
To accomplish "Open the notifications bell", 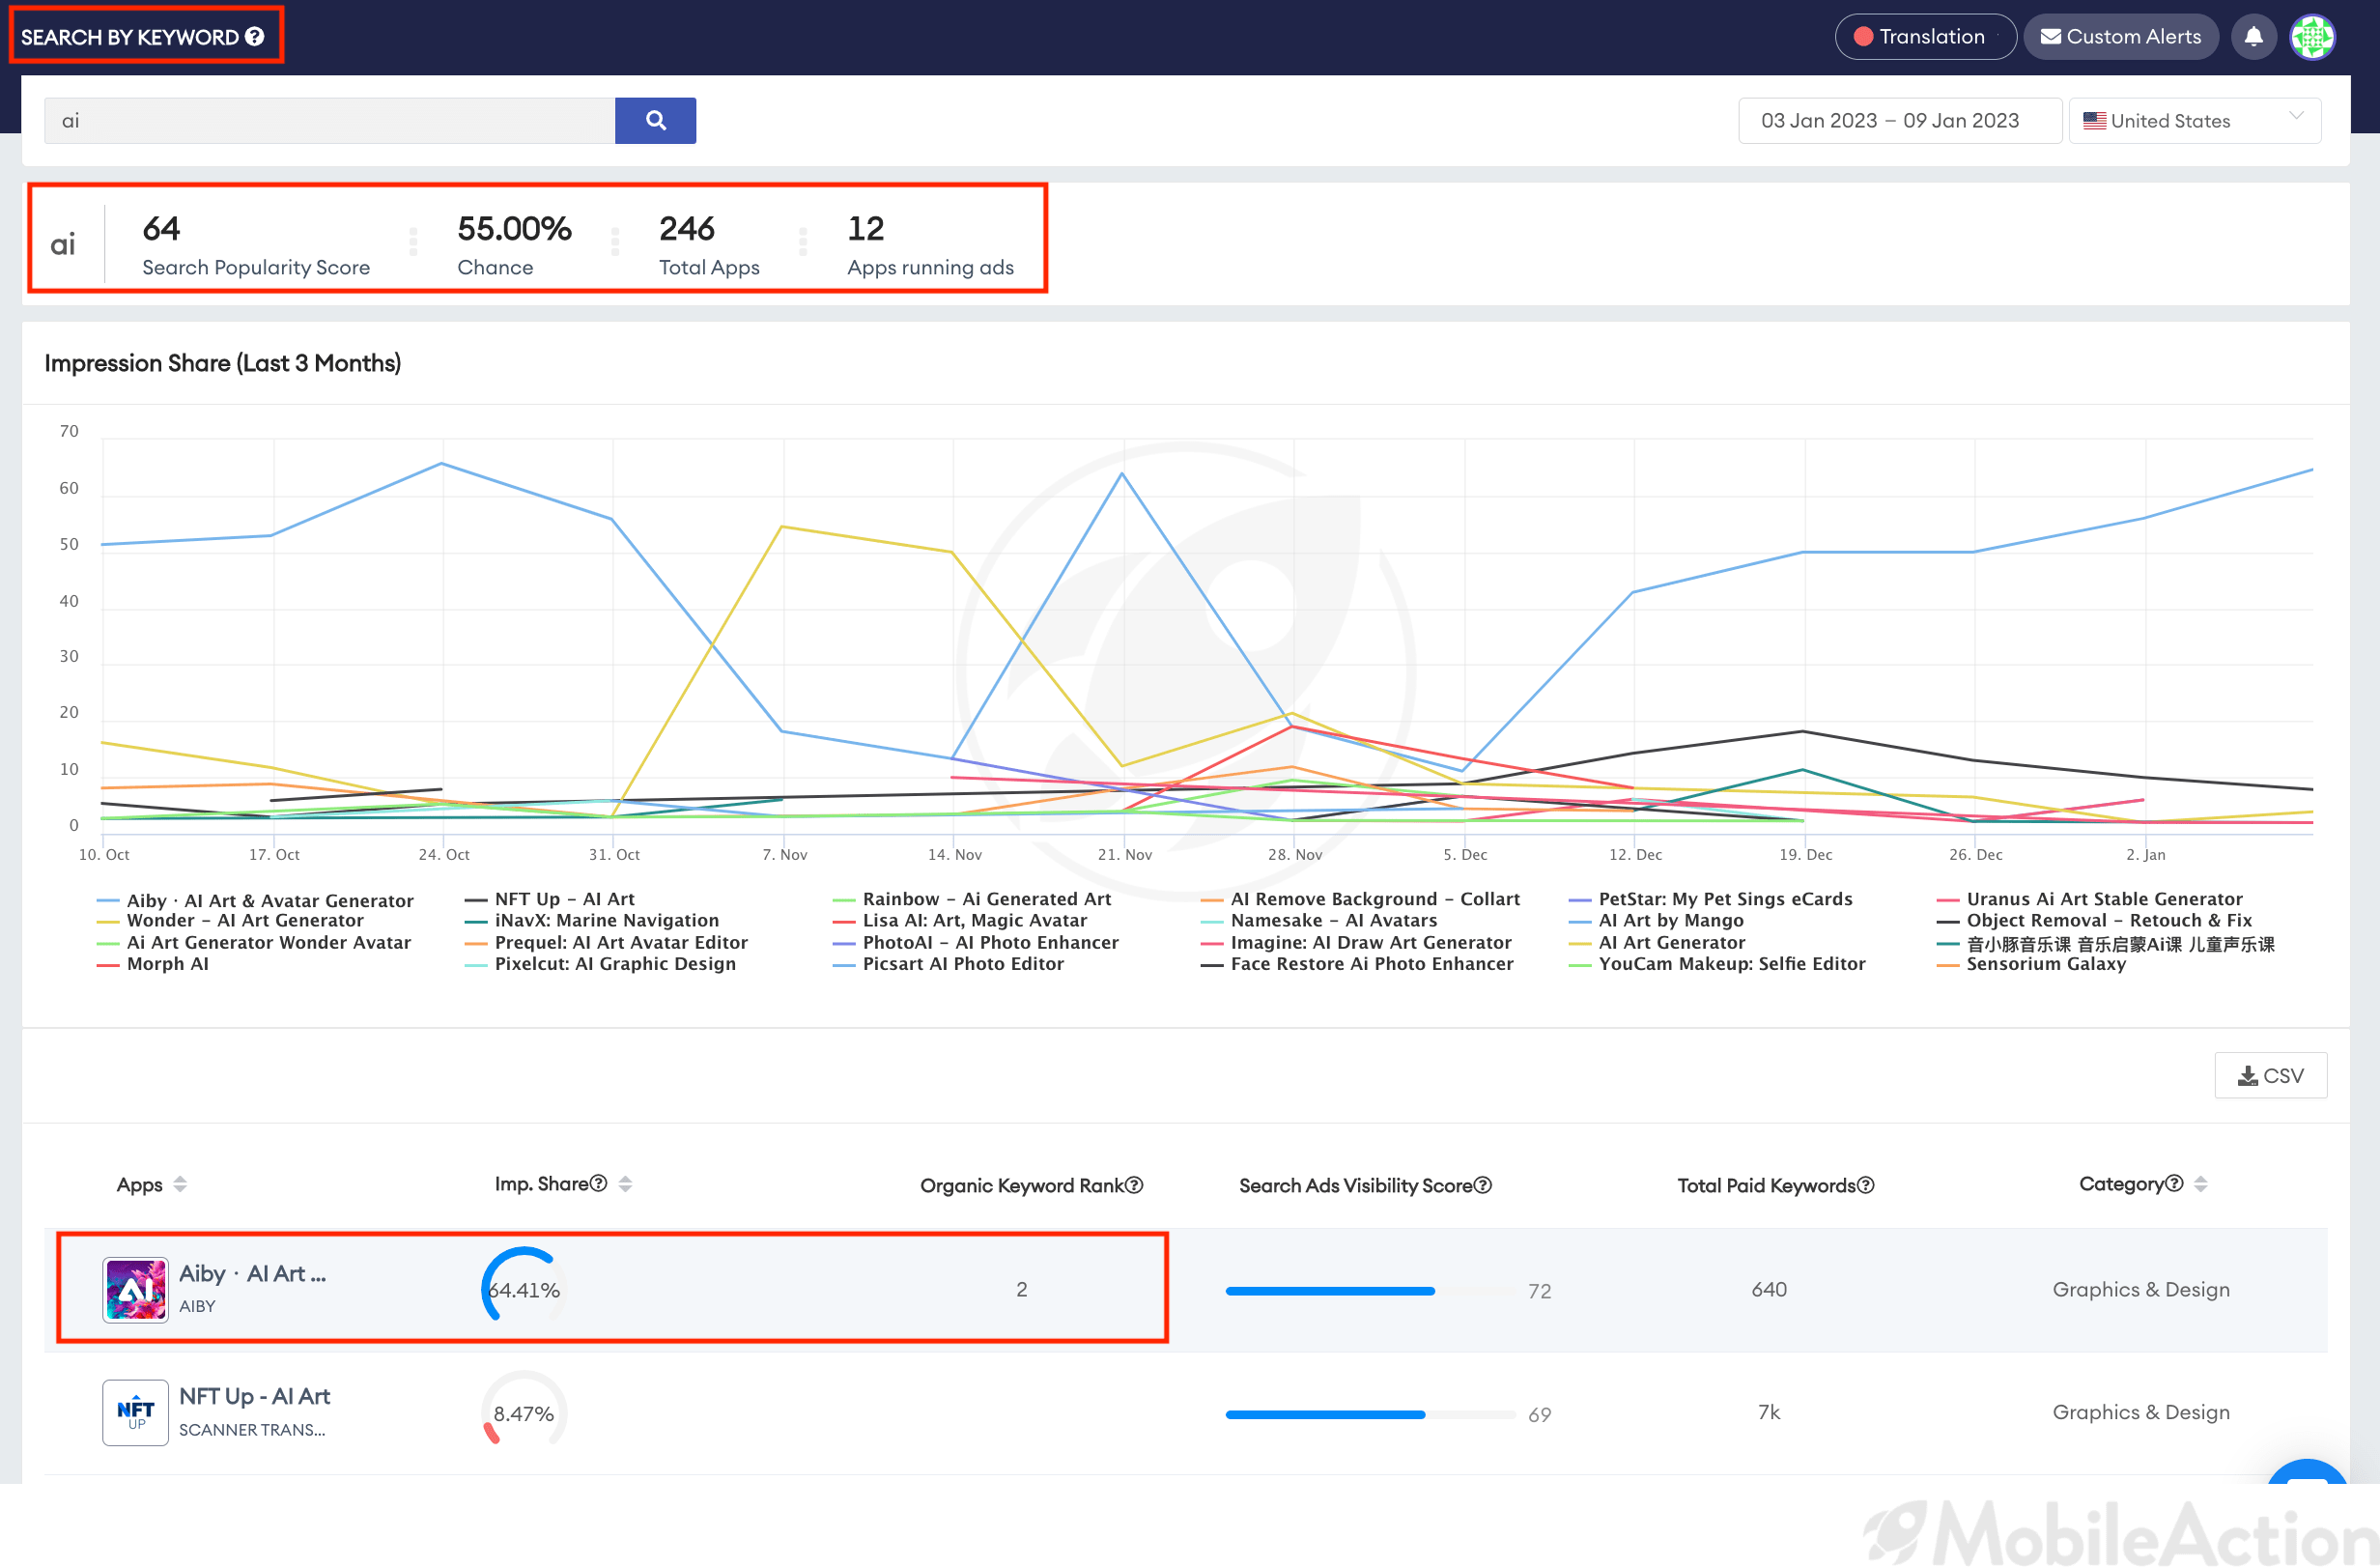I will point(2253,37).
